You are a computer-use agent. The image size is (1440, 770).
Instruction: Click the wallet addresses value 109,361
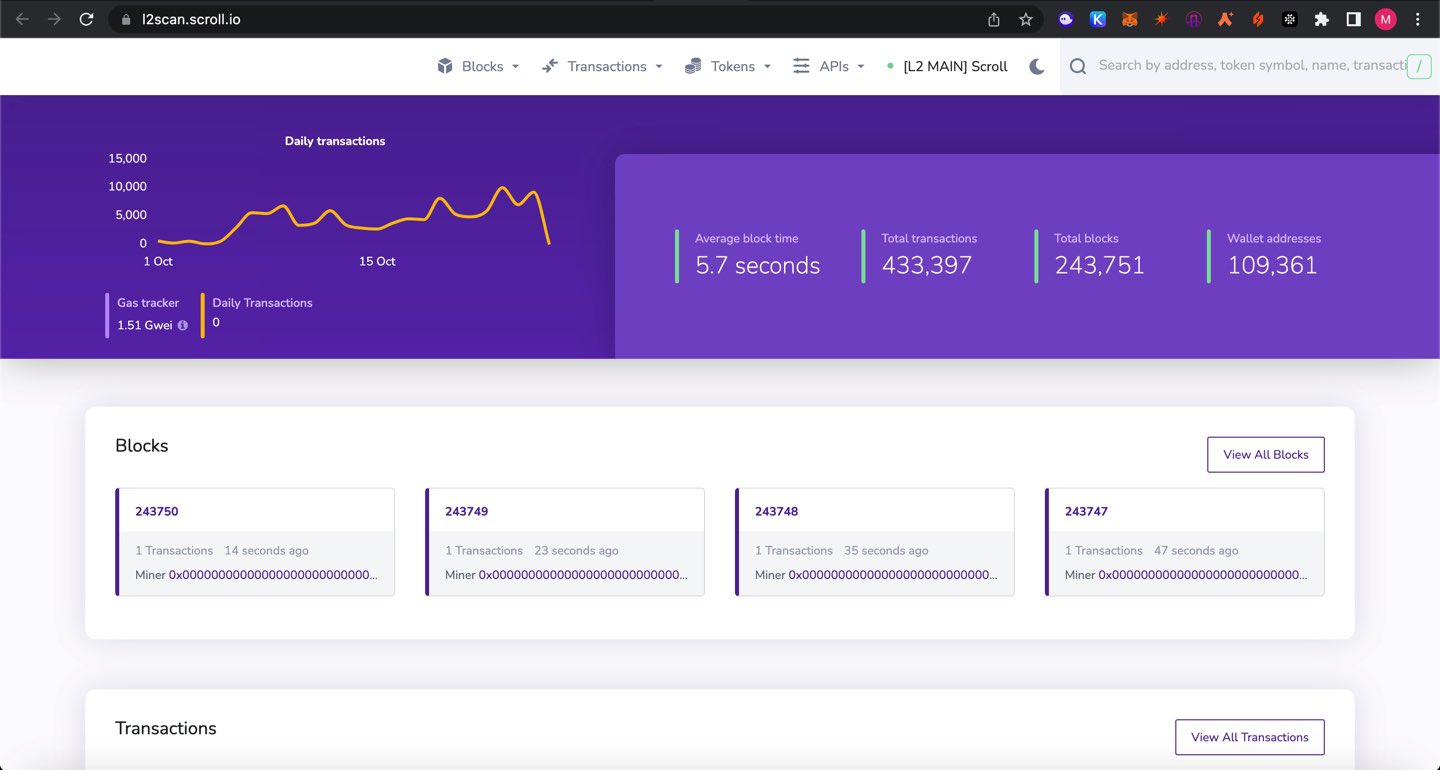1272,265
